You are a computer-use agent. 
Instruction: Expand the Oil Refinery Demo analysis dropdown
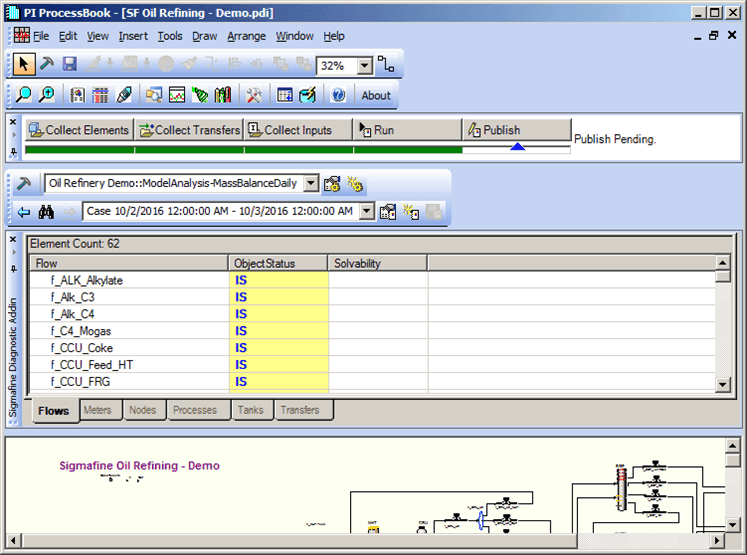(311, 183)
